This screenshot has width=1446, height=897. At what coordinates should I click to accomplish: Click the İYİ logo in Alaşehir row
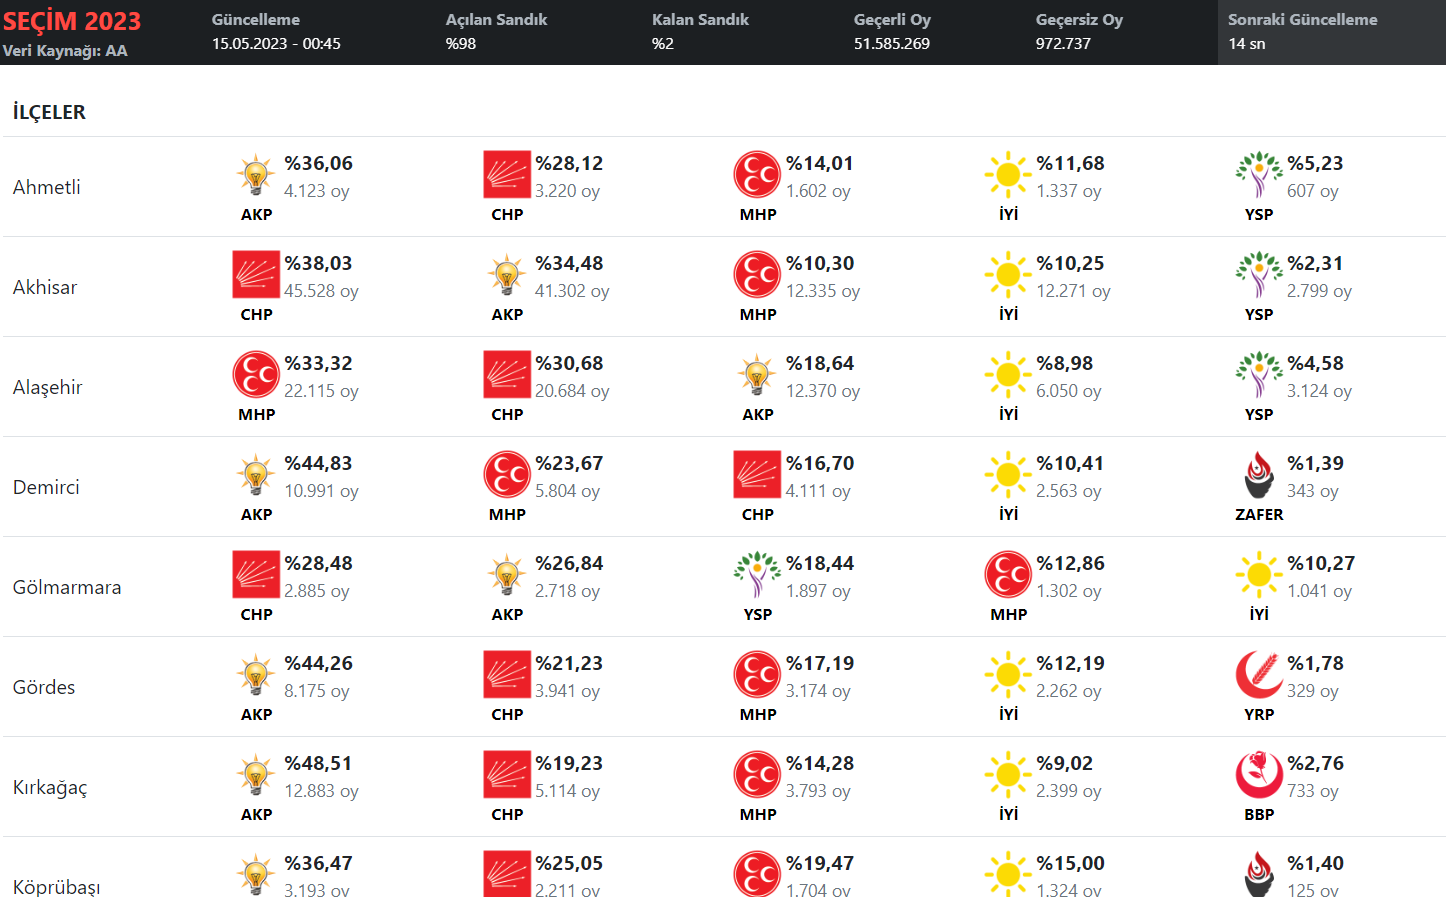click(1008, 375)
